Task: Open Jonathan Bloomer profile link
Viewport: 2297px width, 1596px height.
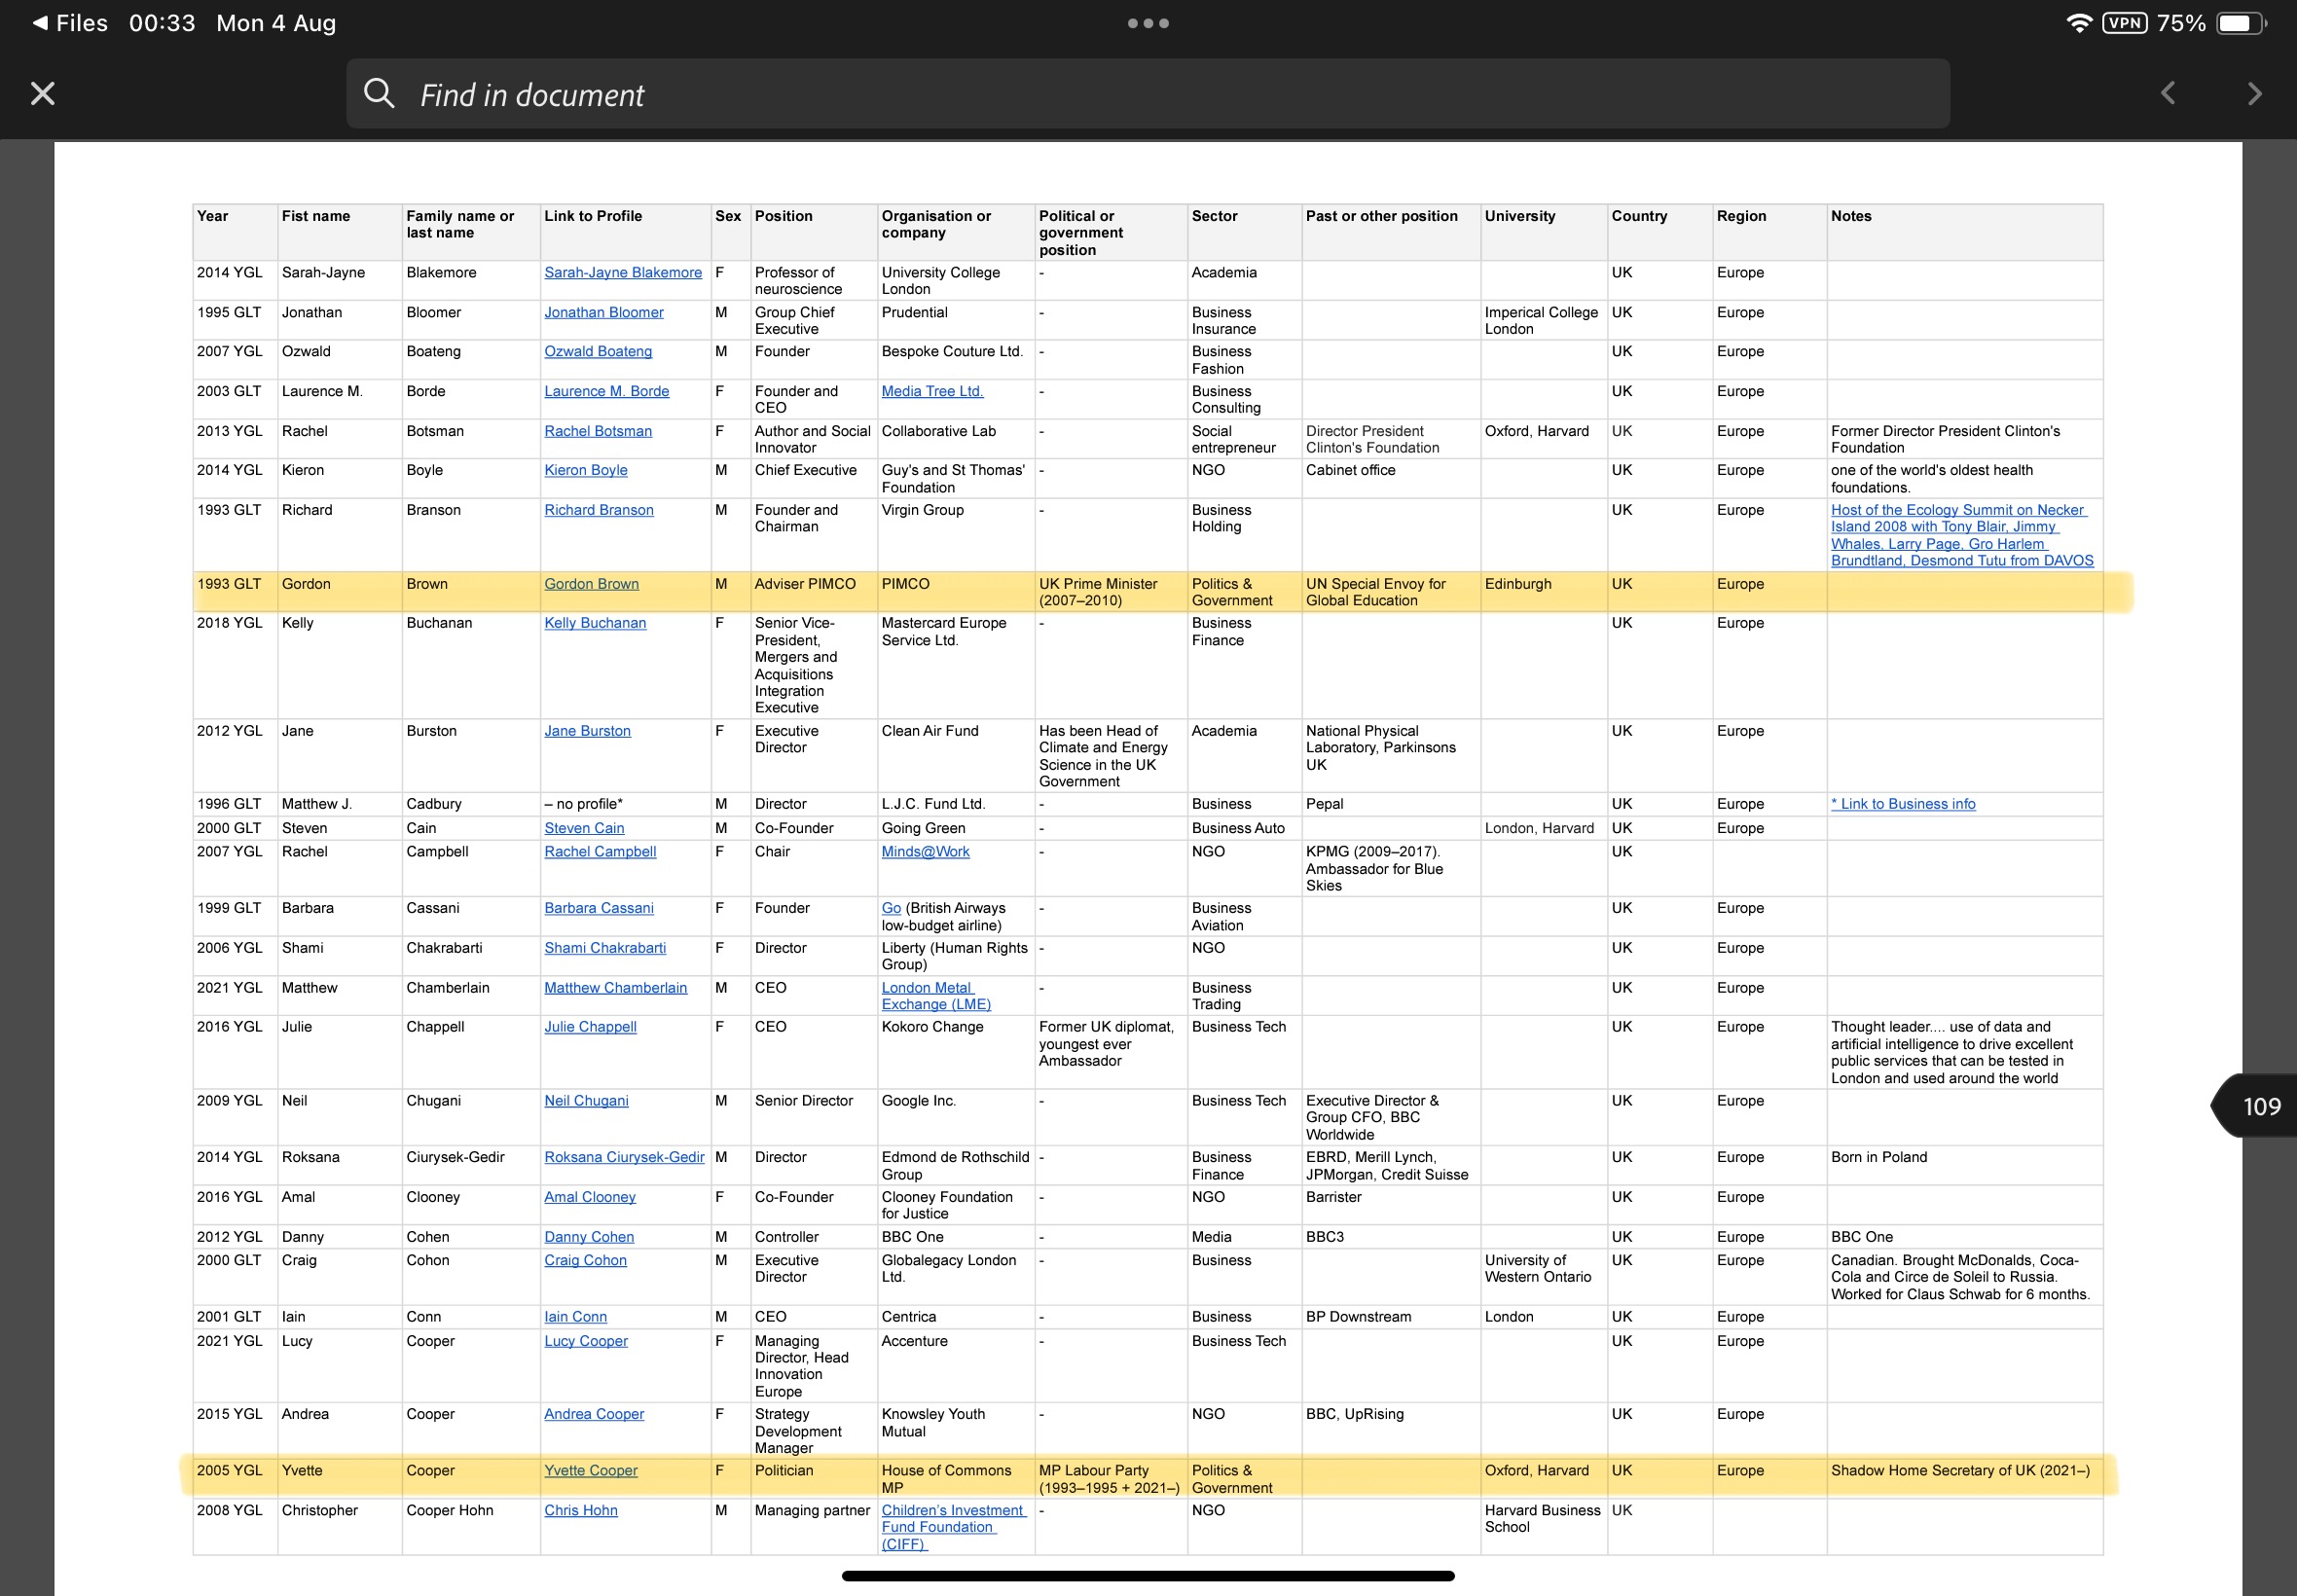Action: [604, 312]
